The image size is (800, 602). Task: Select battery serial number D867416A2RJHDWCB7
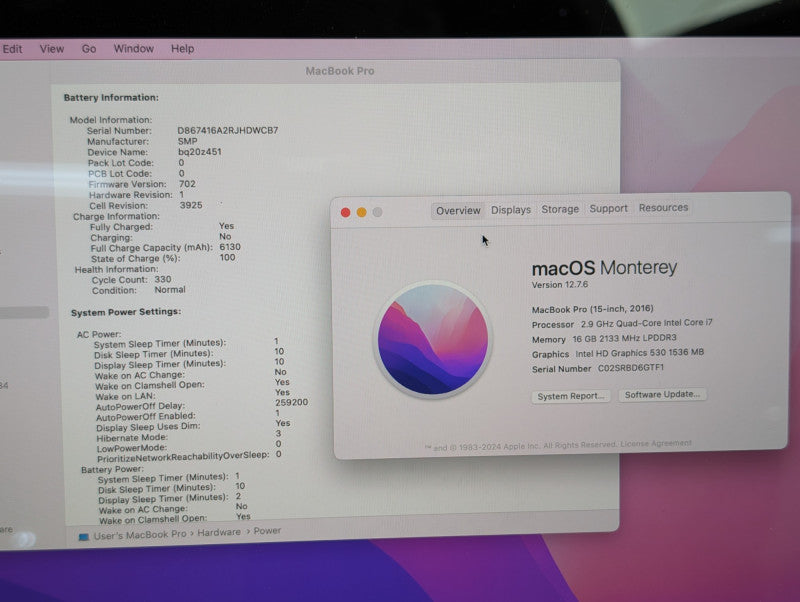click(x=228, y=131)
